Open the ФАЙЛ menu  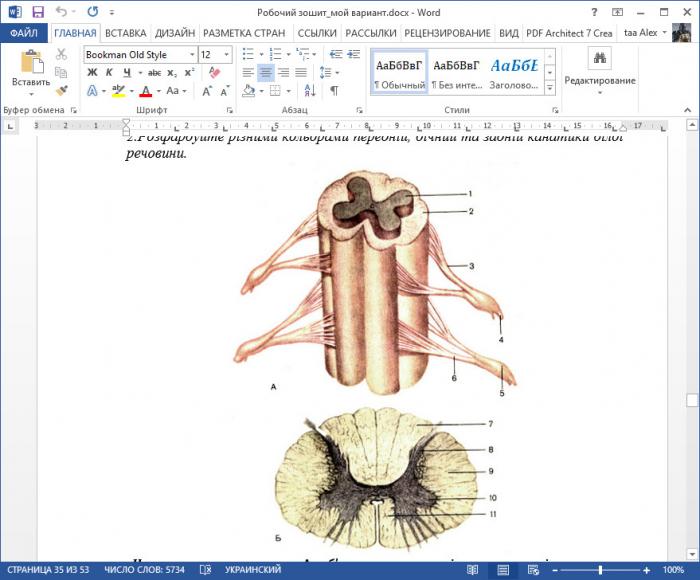pos(24,33)
